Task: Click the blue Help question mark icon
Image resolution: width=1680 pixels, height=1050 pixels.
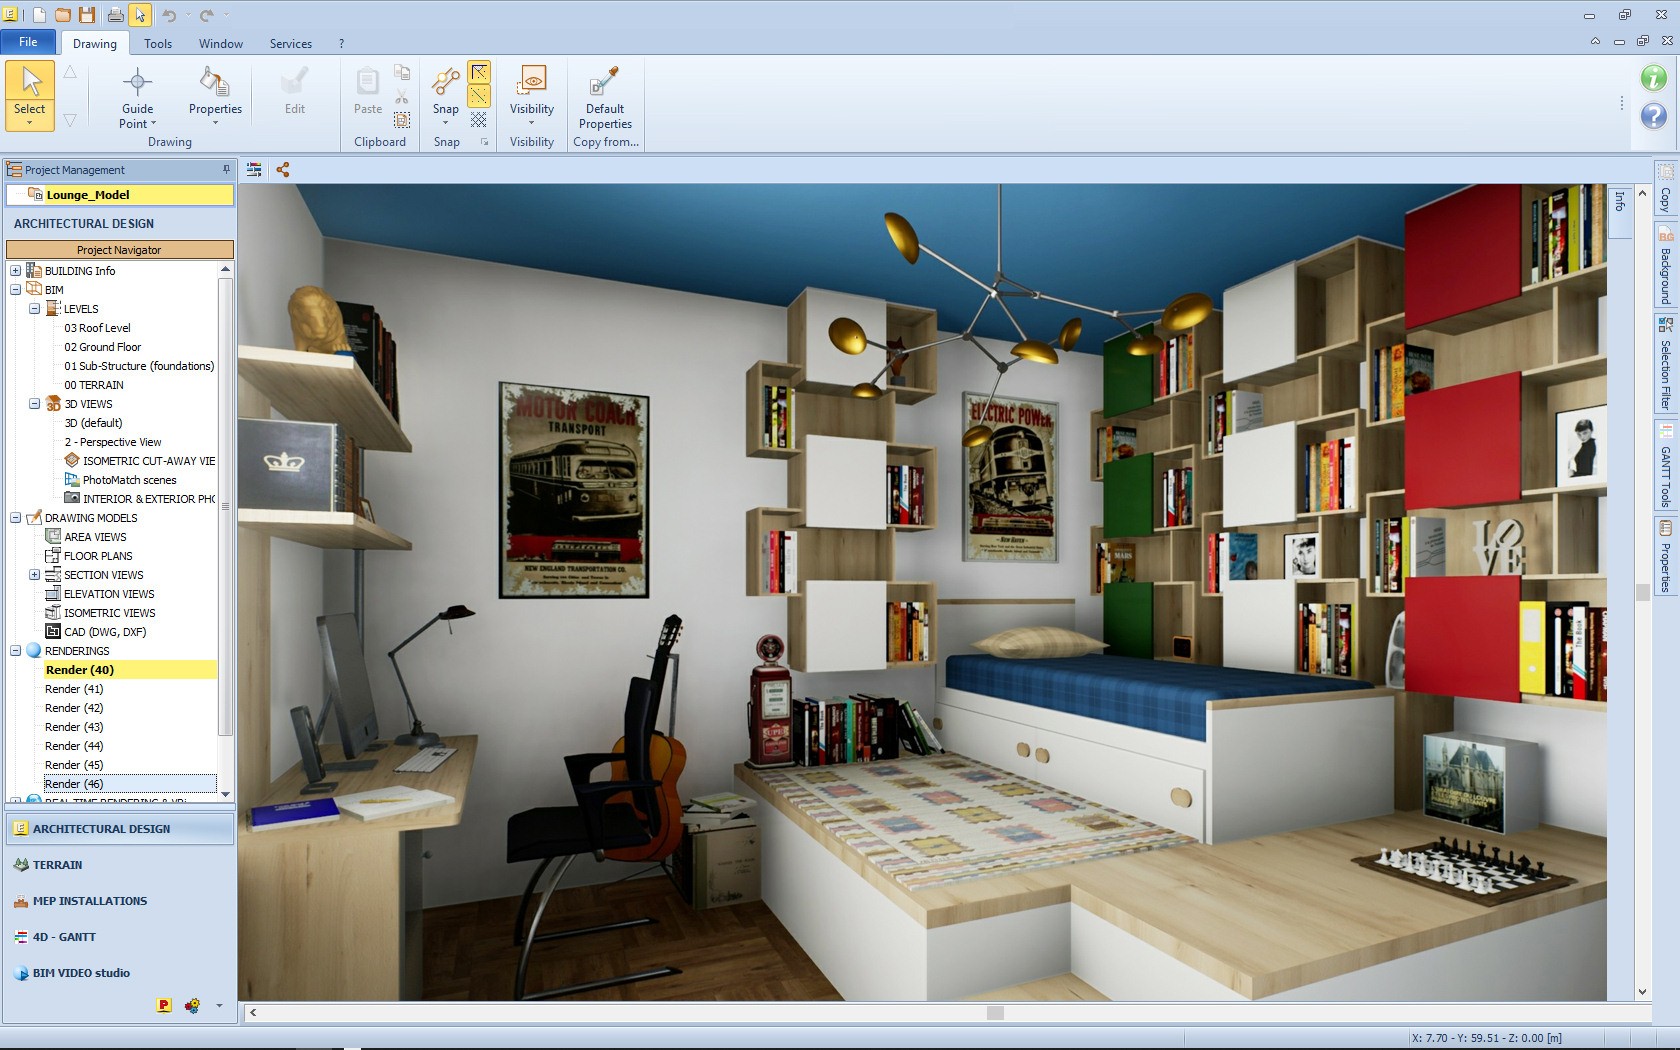Action: (1654, 116)
